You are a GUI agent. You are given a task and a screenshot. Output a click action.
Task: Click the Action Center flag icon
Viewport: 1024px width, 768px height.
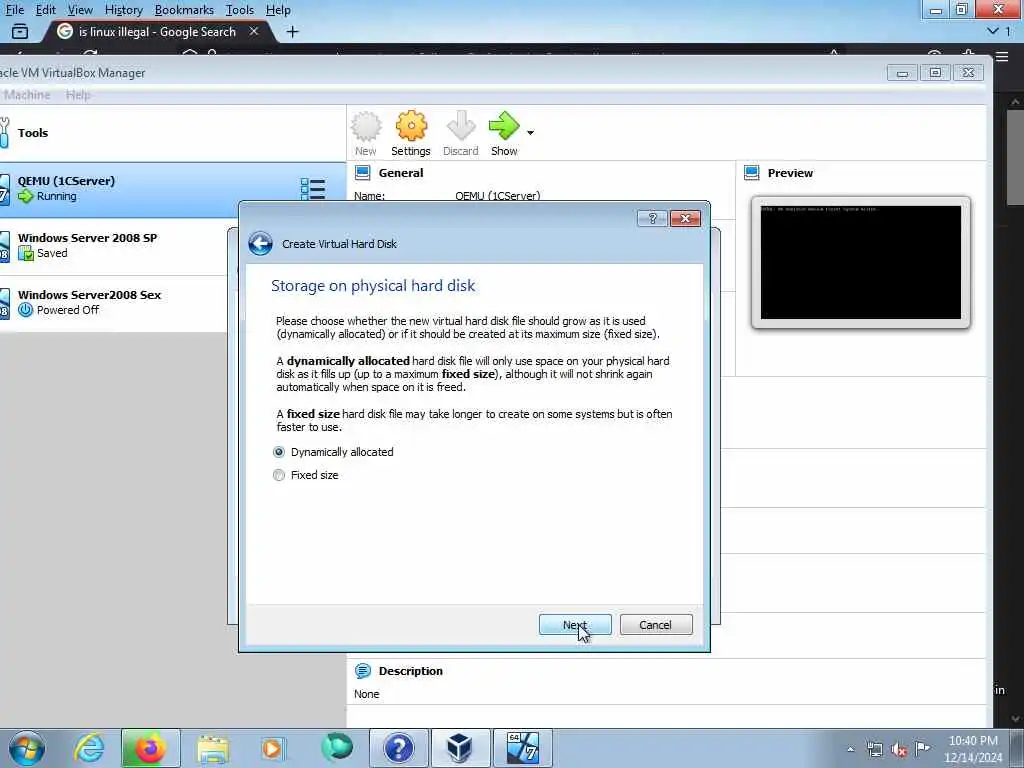923,748
